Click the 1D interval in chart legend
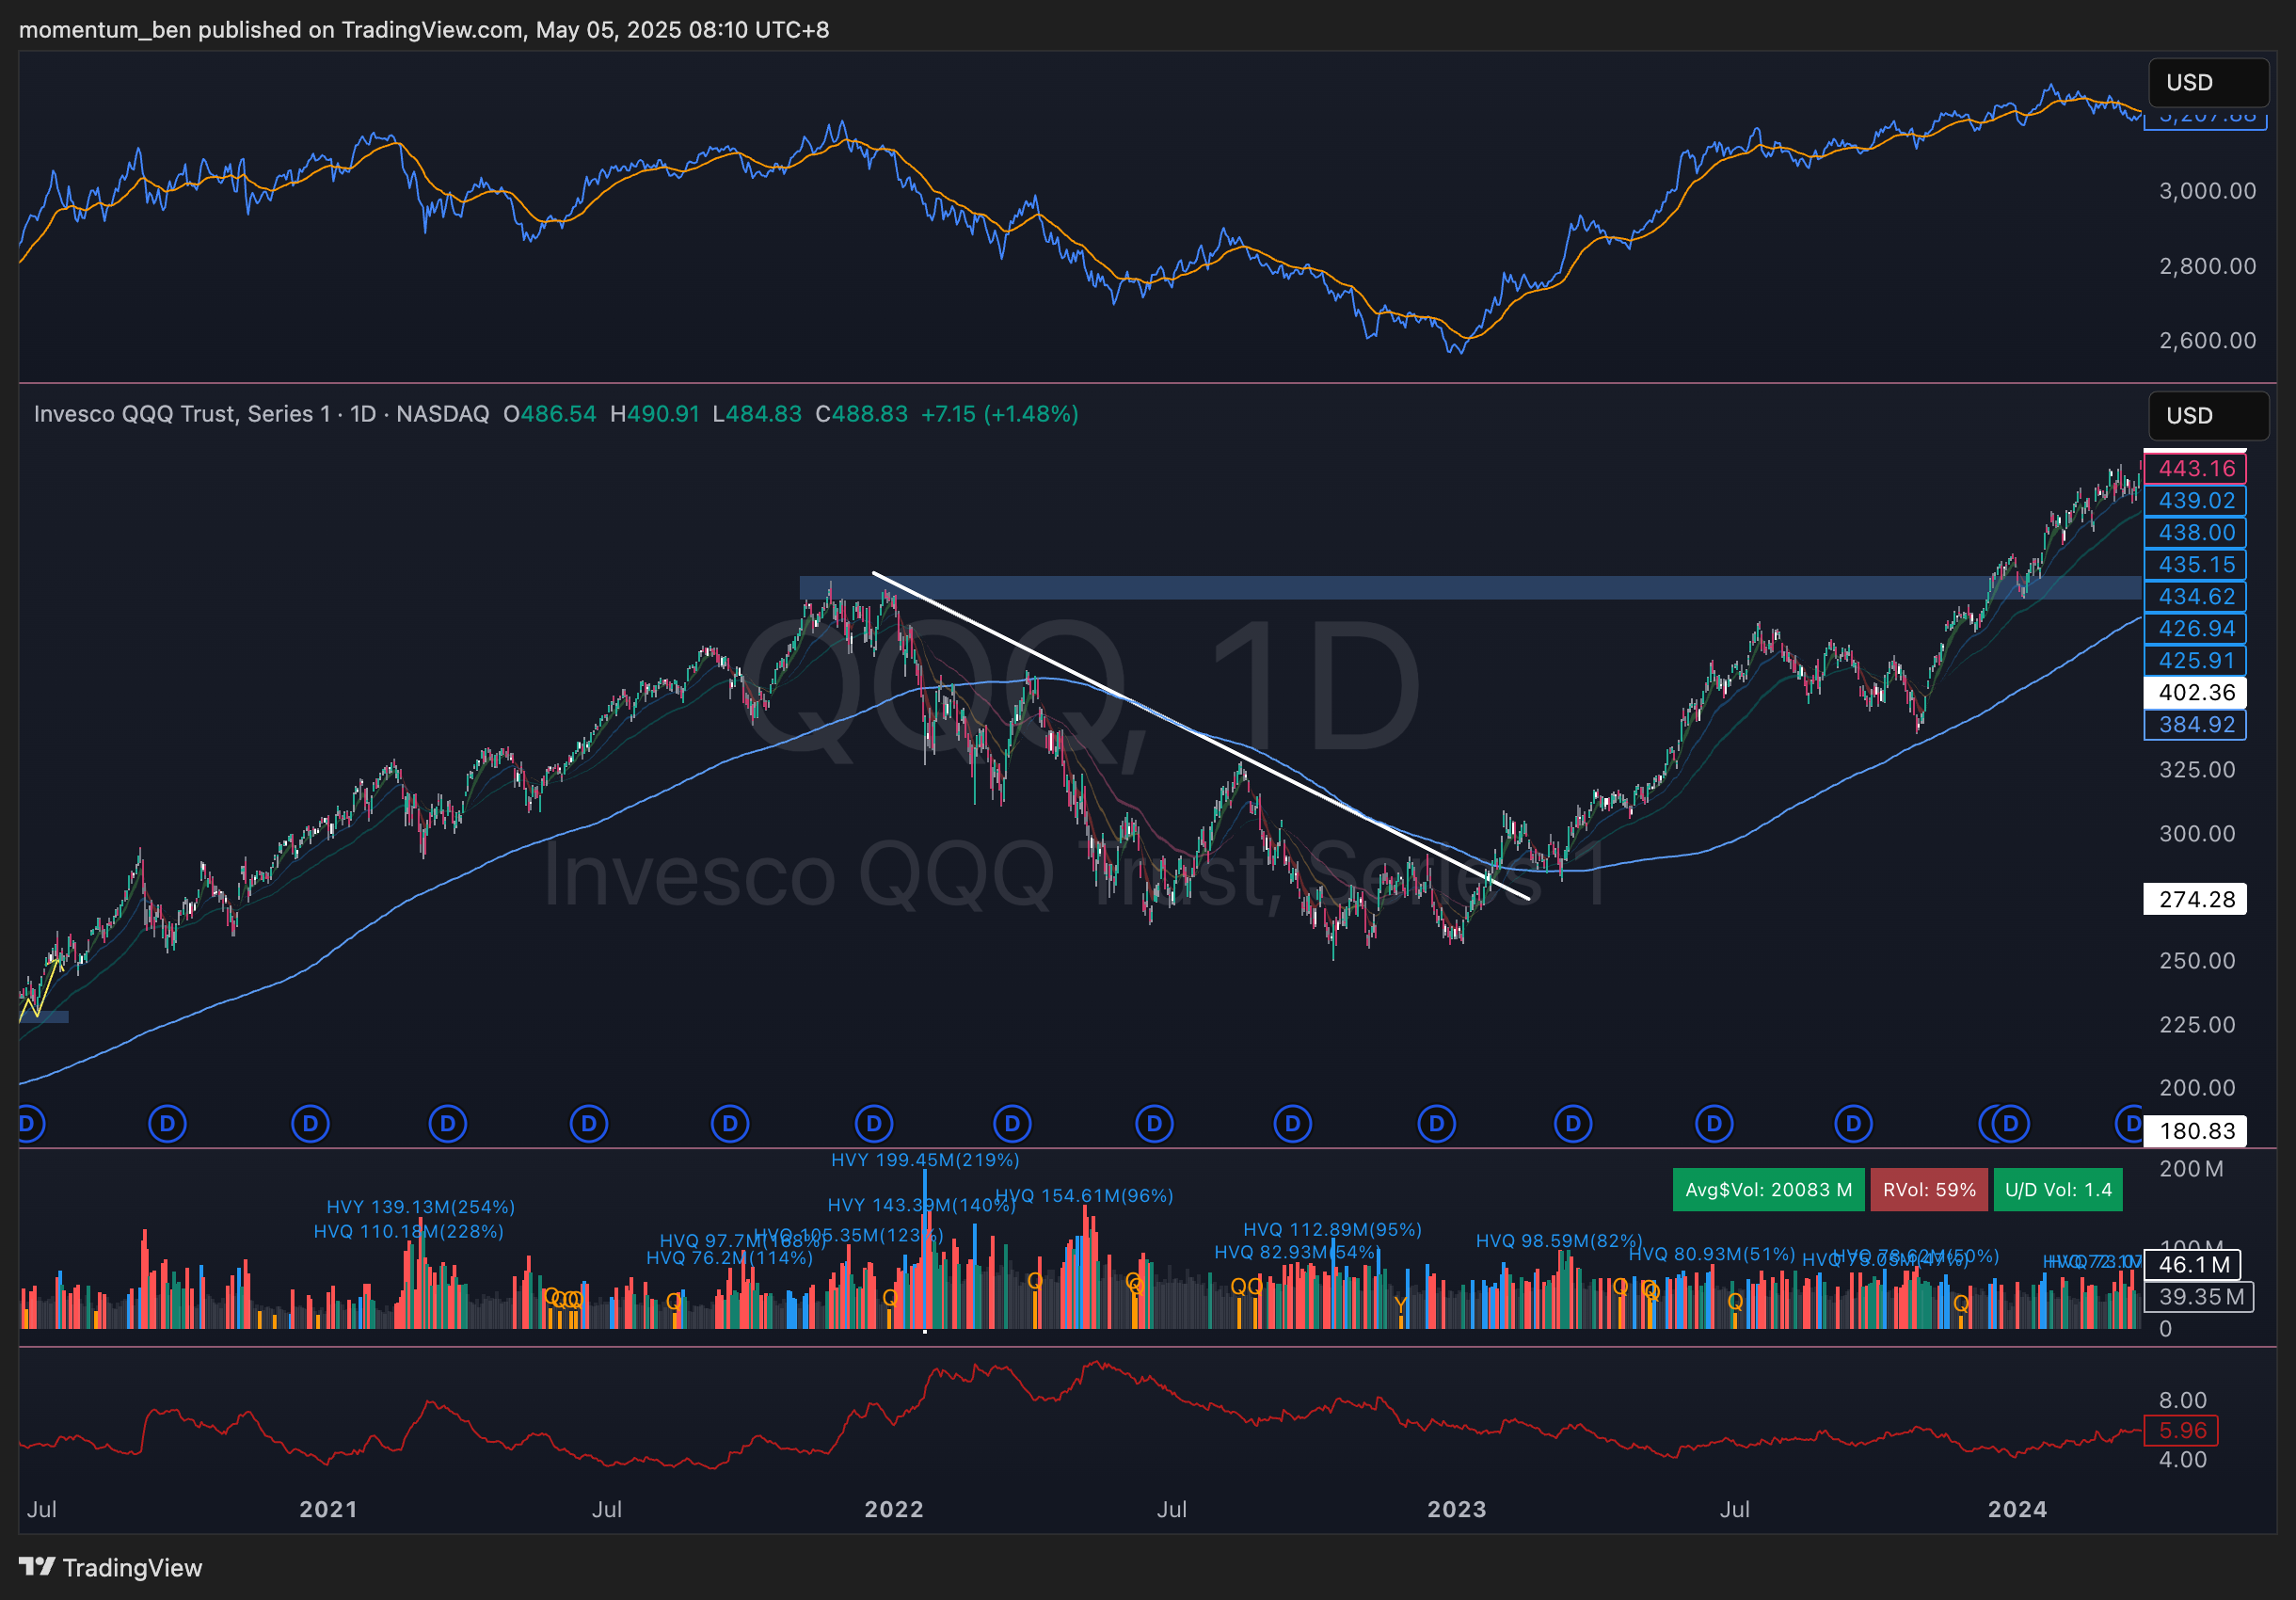 (363, 414)
